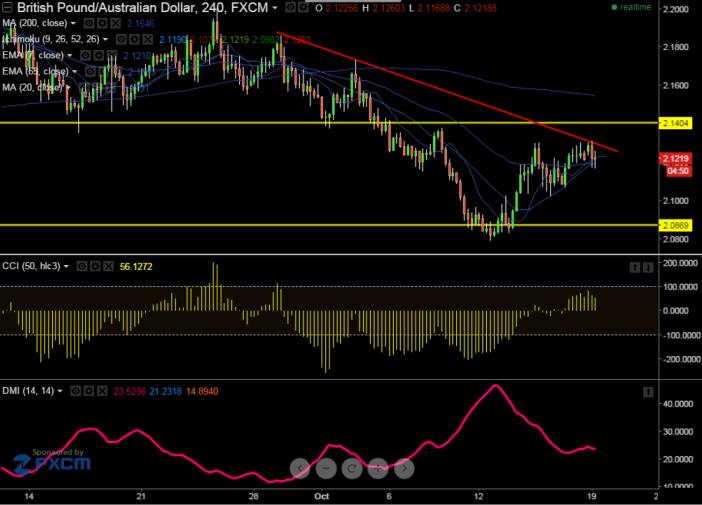Select the red descending trendline
This screenshot has height=505, width=702.
pyautogui.click(x=447, y=92)
